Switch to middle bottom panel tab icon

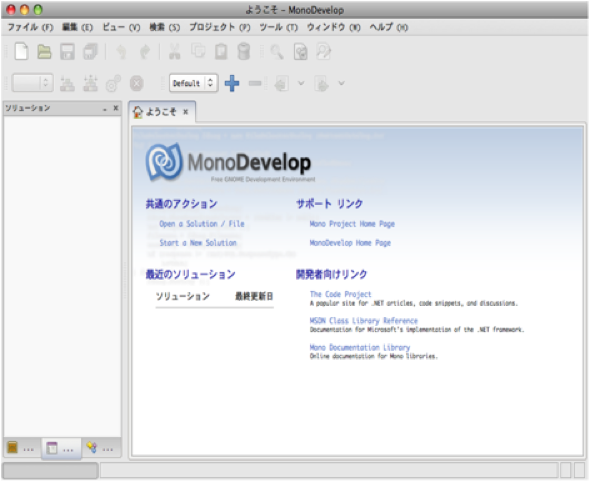coord(61,448)
